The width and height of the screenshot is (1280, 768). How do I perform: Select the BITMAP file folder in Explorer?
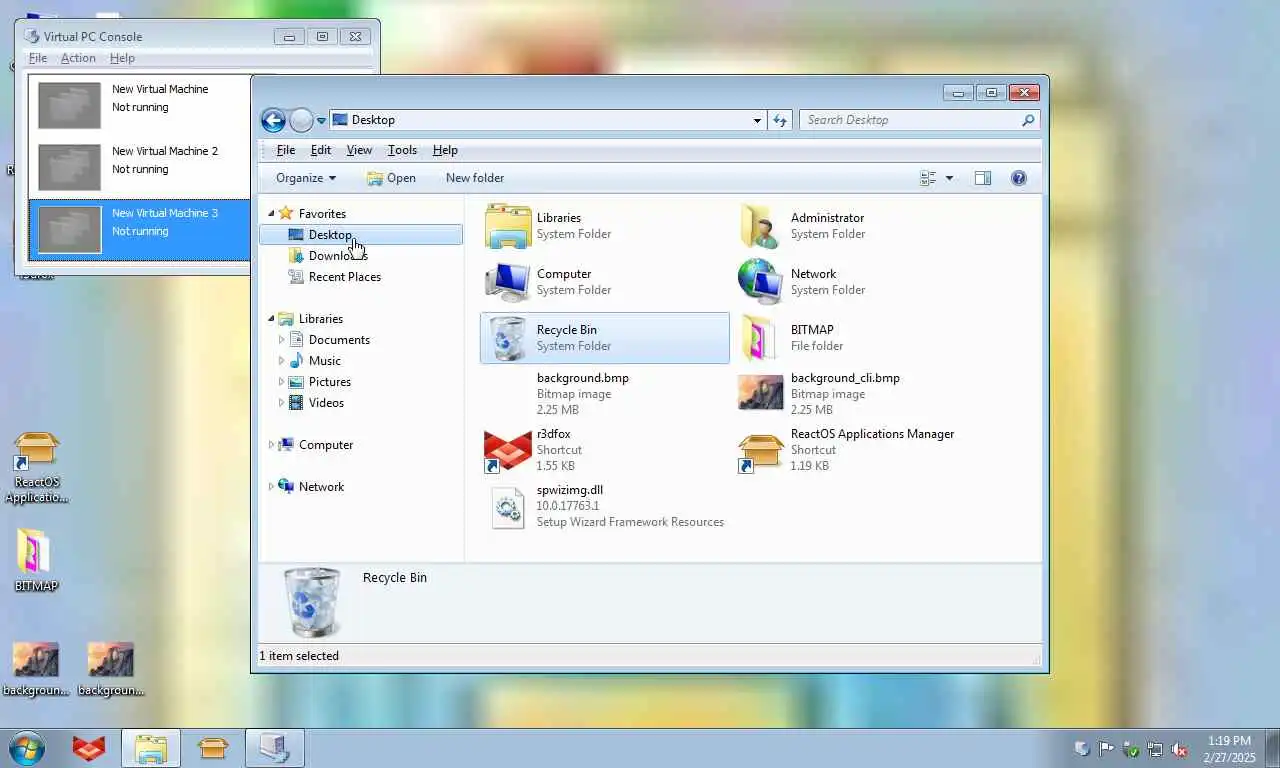[x=761, y=338]
